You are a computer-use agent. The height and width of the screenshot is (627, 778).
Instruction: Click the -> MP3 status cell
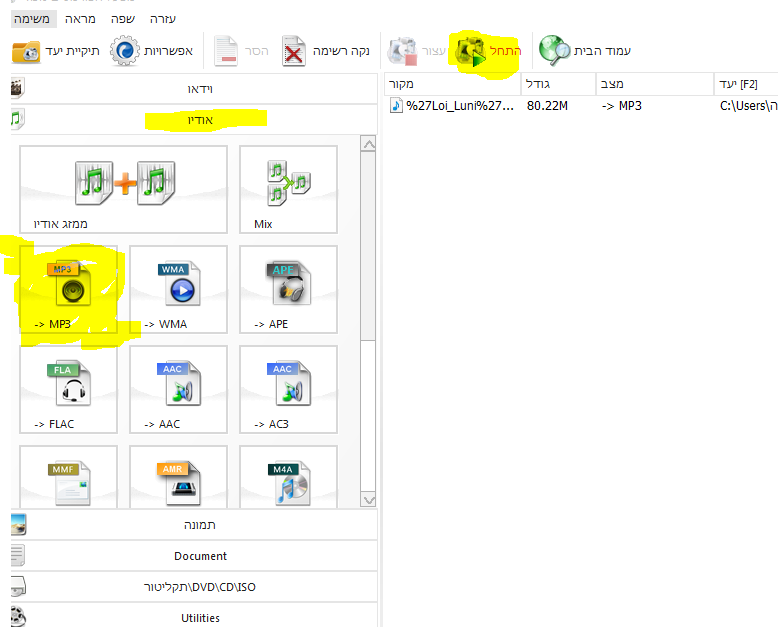[x=622, y=106]
